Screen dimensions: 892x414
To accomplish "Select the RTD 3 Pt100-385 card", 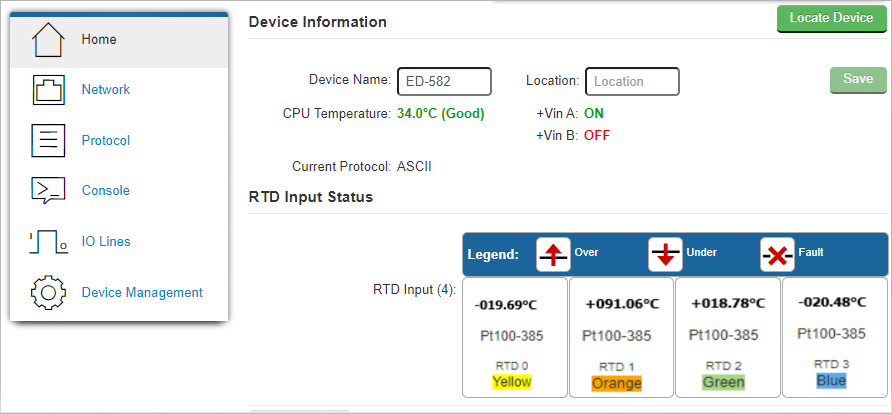I will [x=832, y=335].
